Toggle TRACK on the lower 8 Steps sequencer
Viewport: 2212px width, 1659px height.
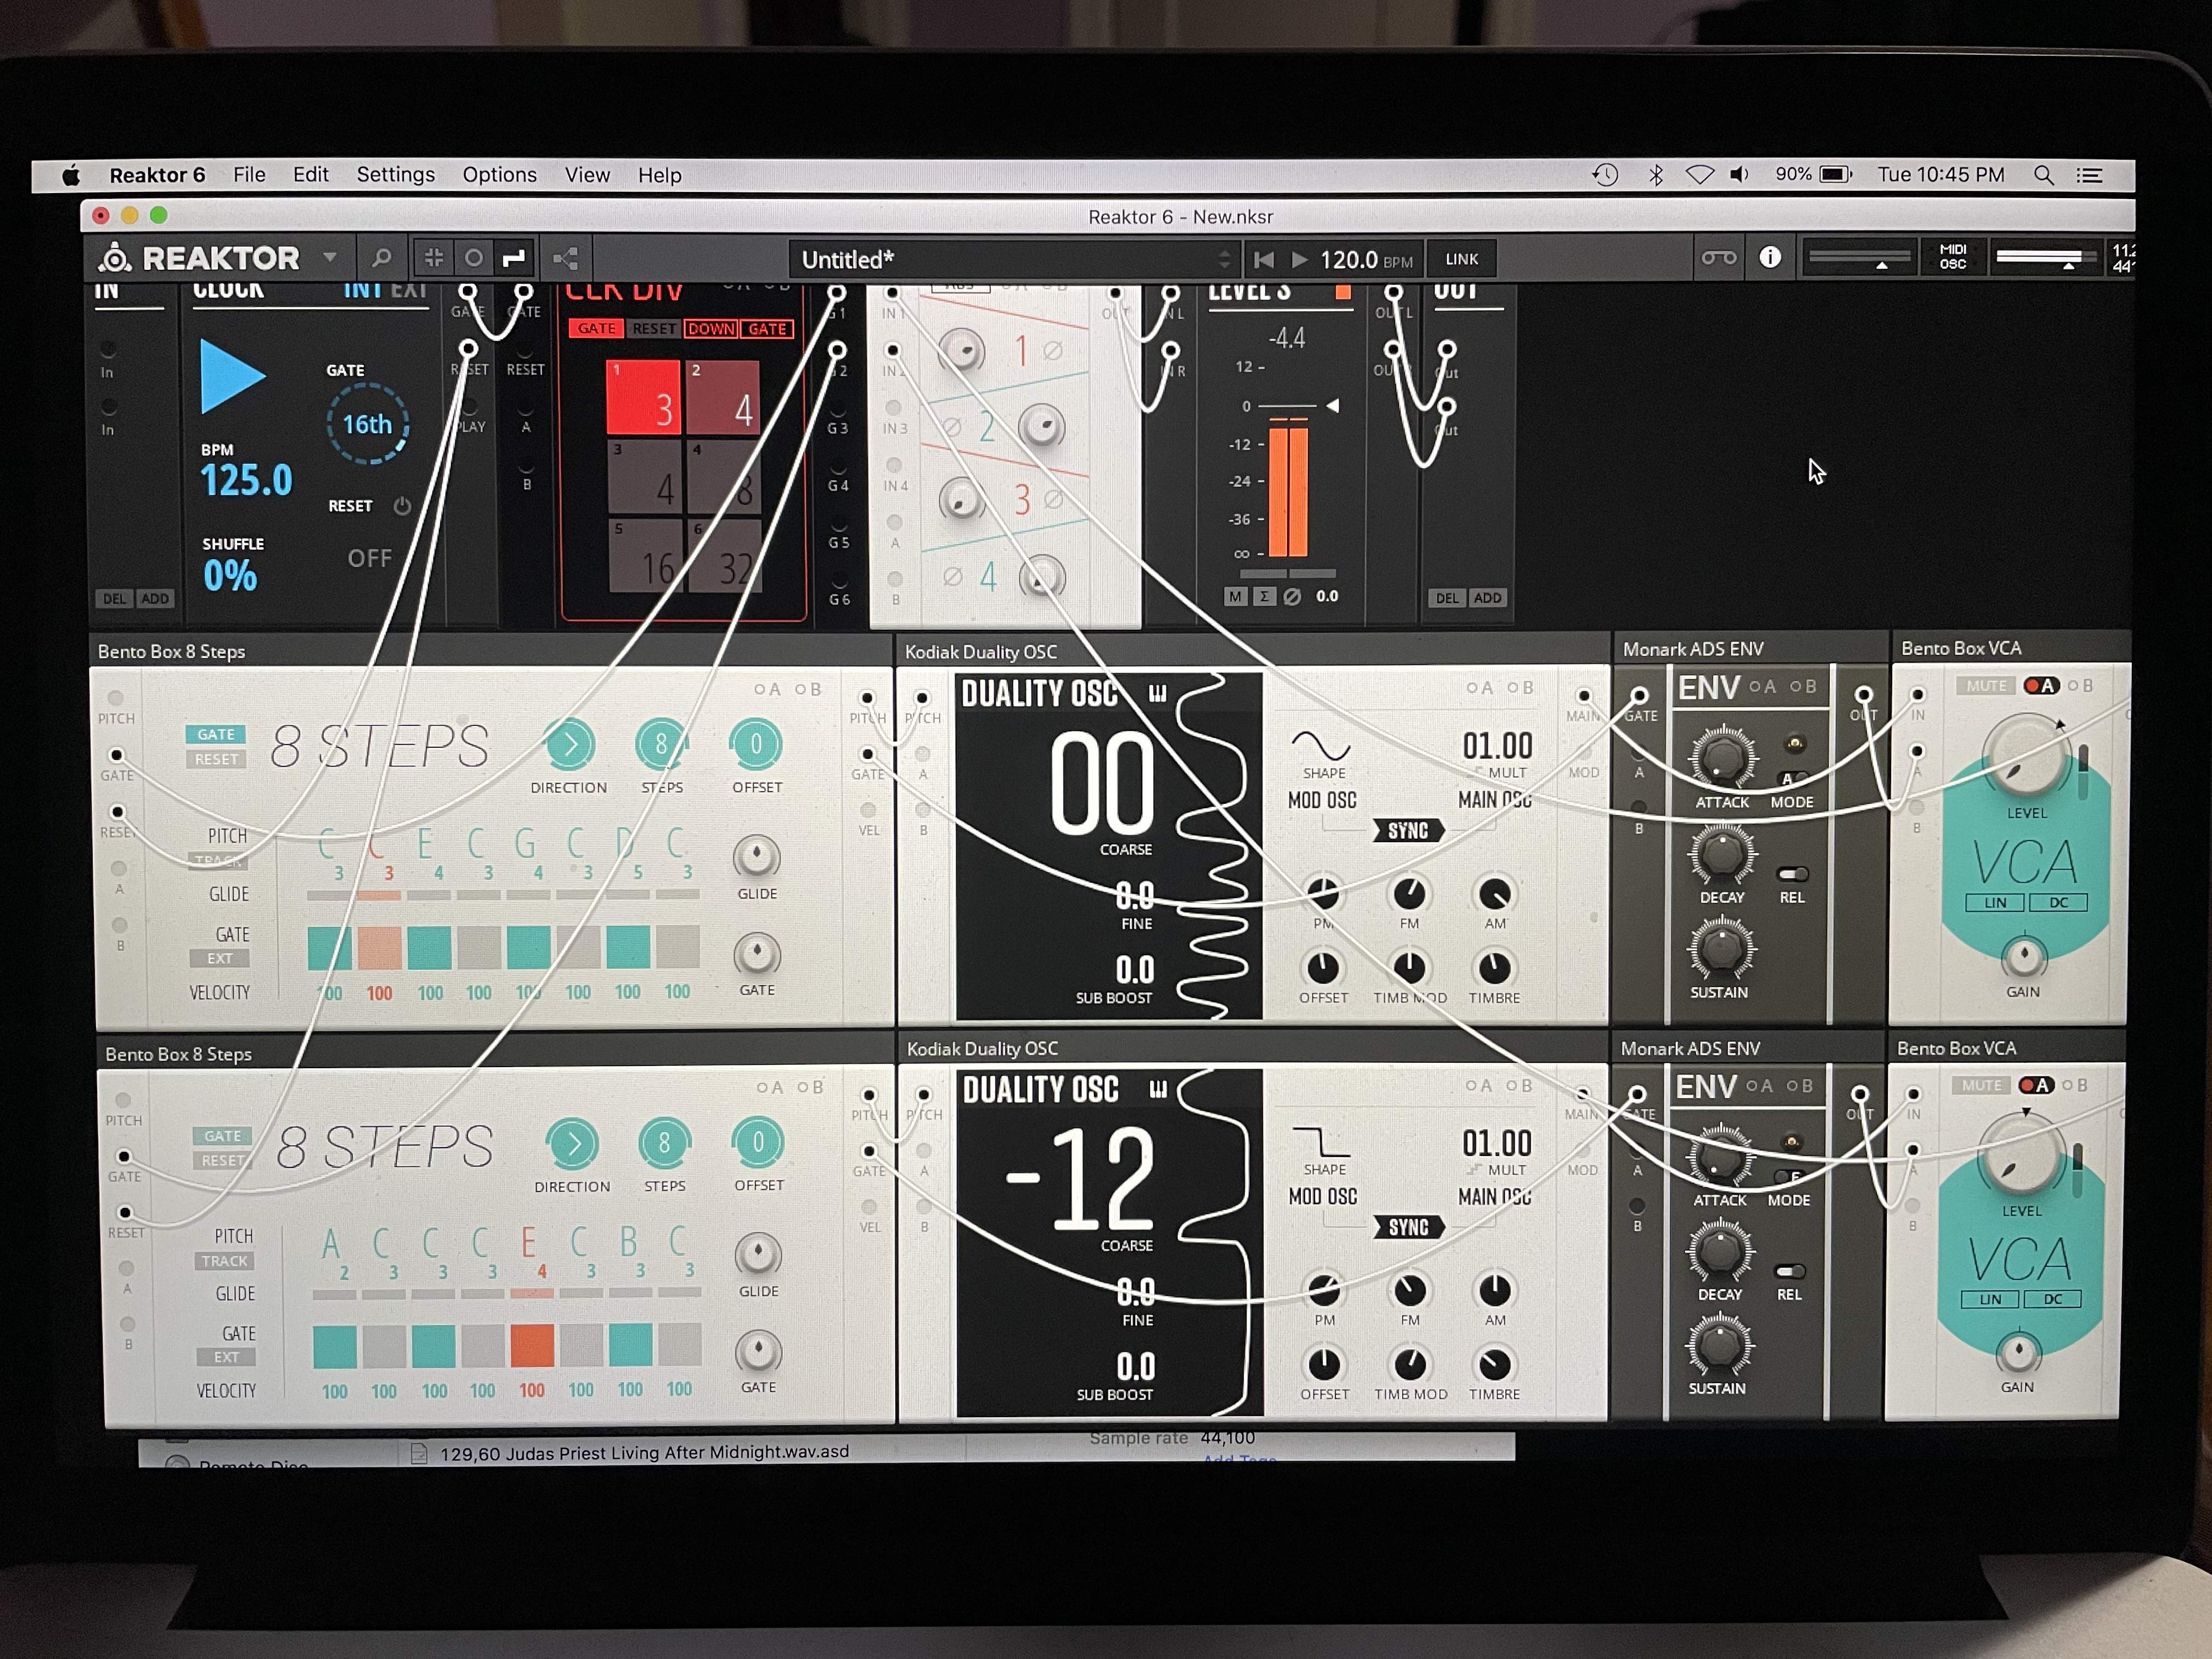click(224, 1261)
